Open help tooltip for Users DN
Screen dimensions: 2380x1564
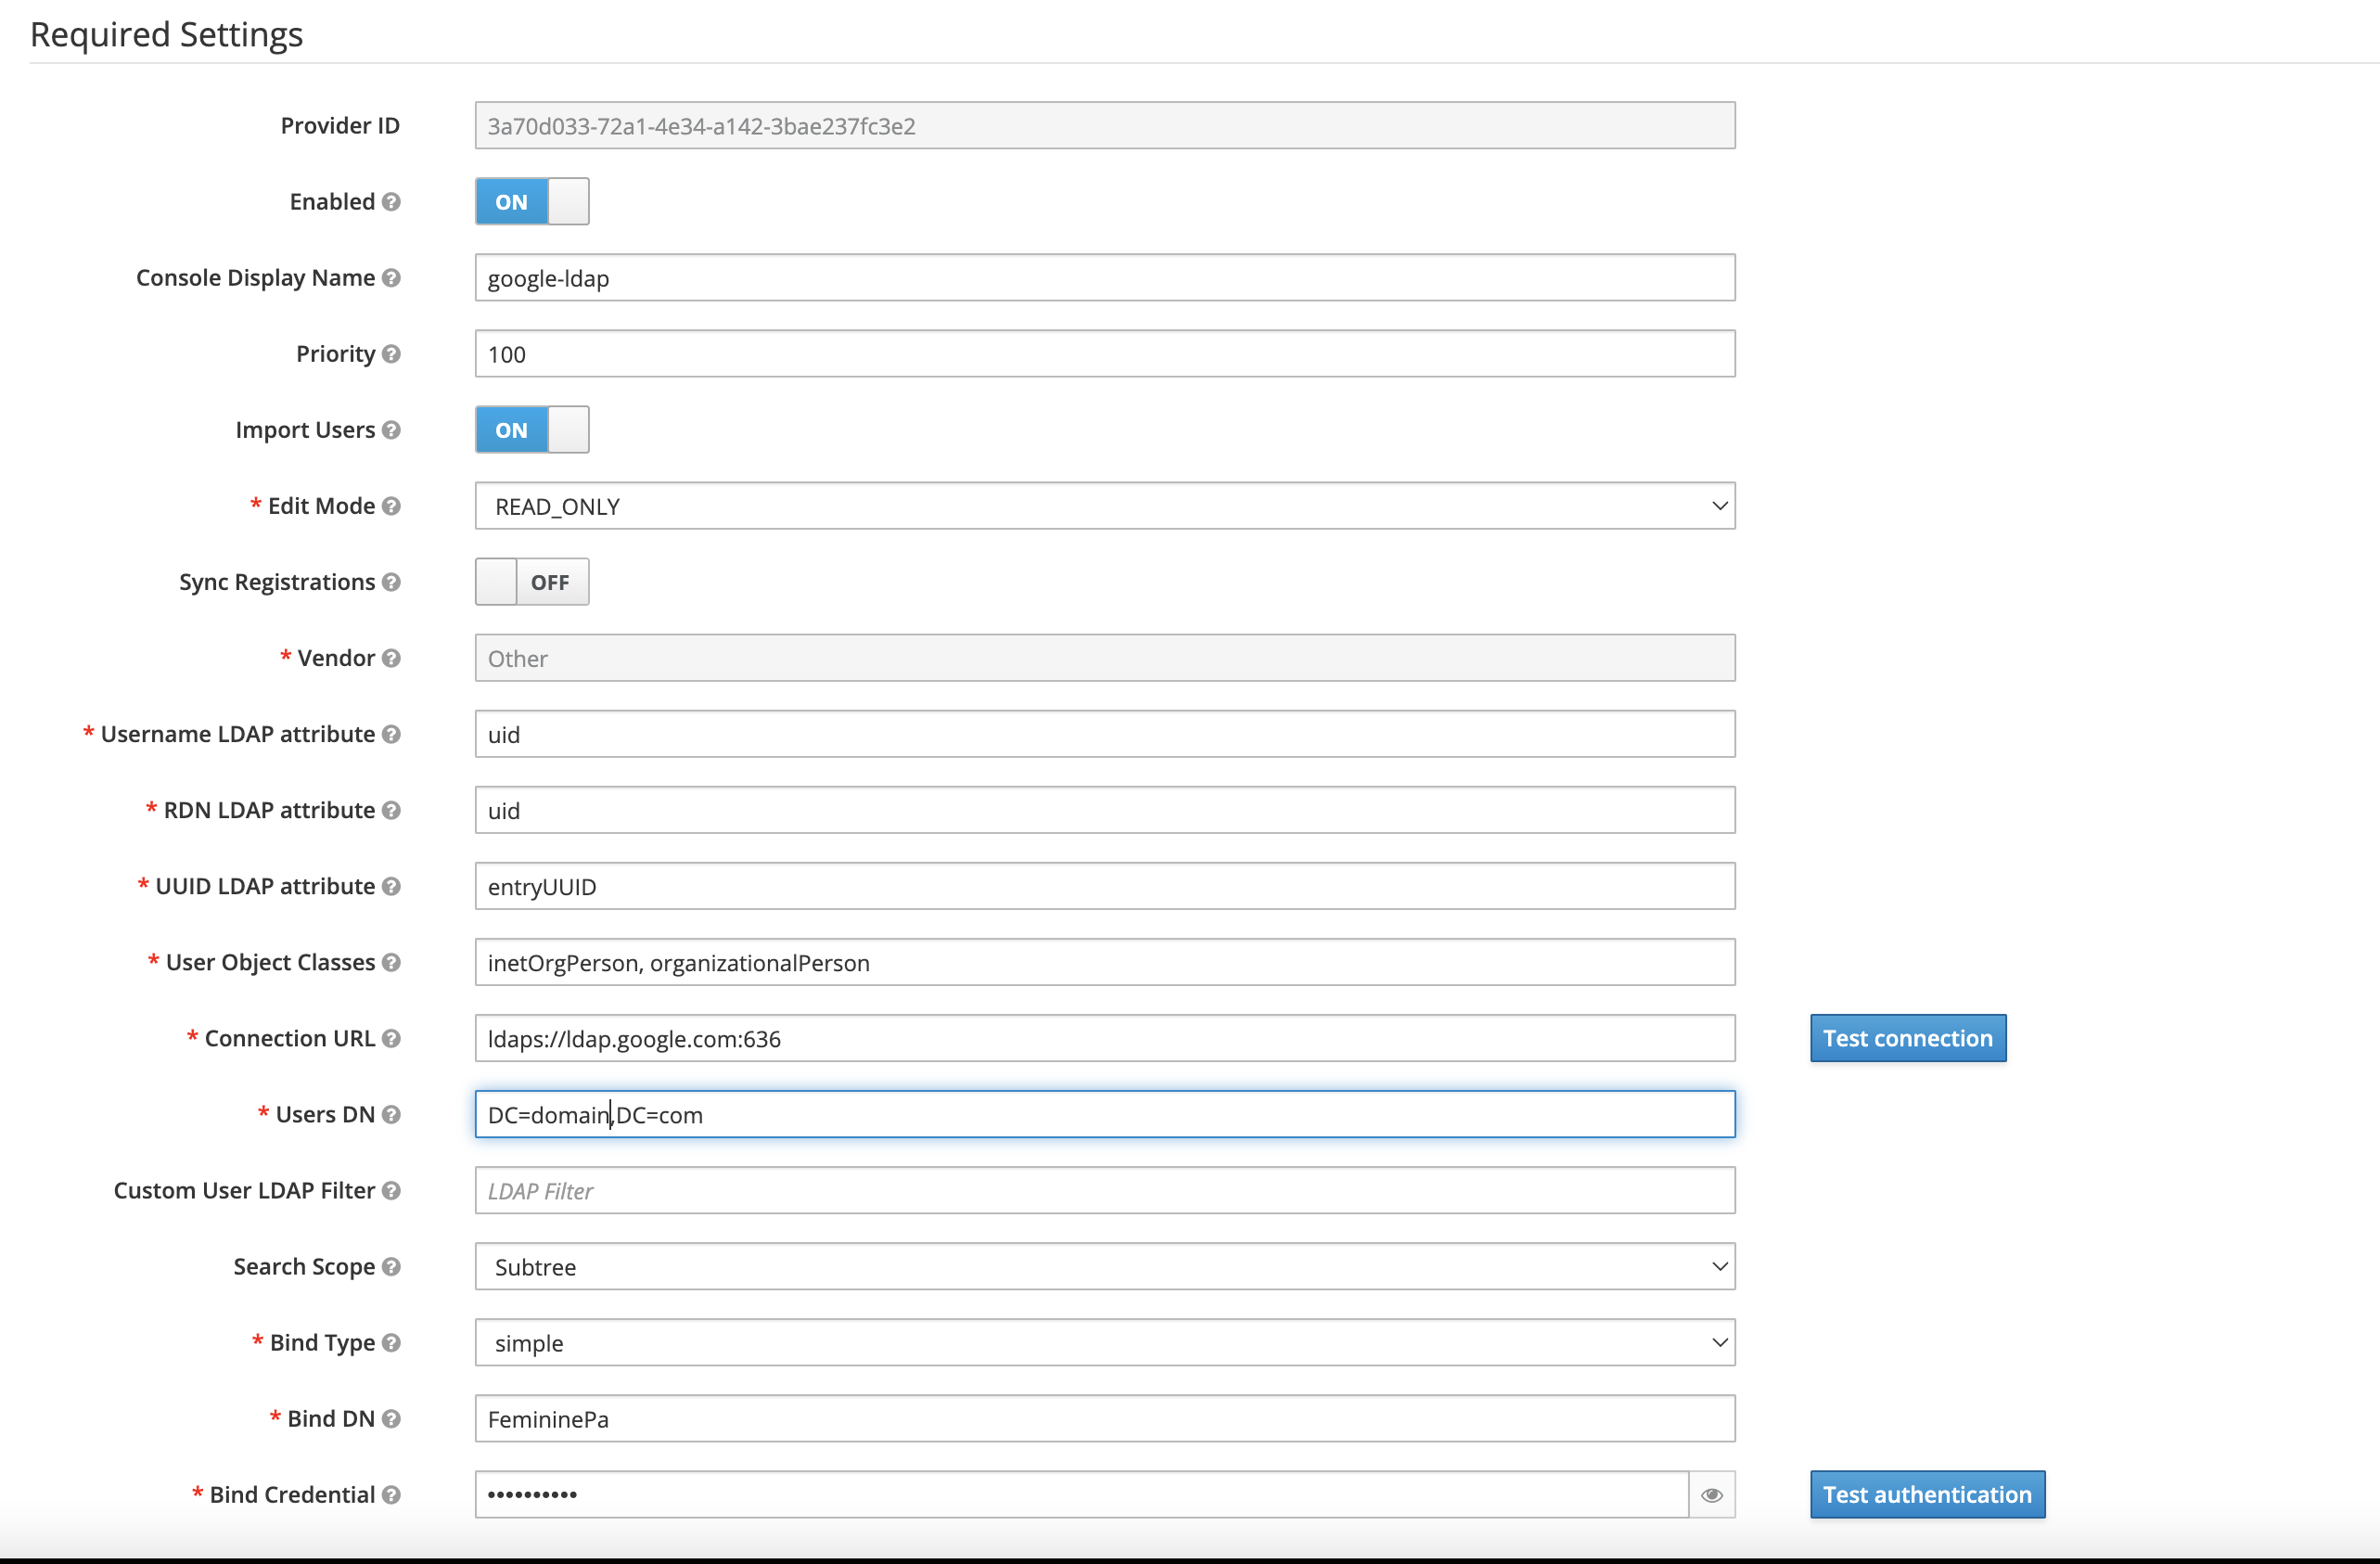coord(391,1114)
